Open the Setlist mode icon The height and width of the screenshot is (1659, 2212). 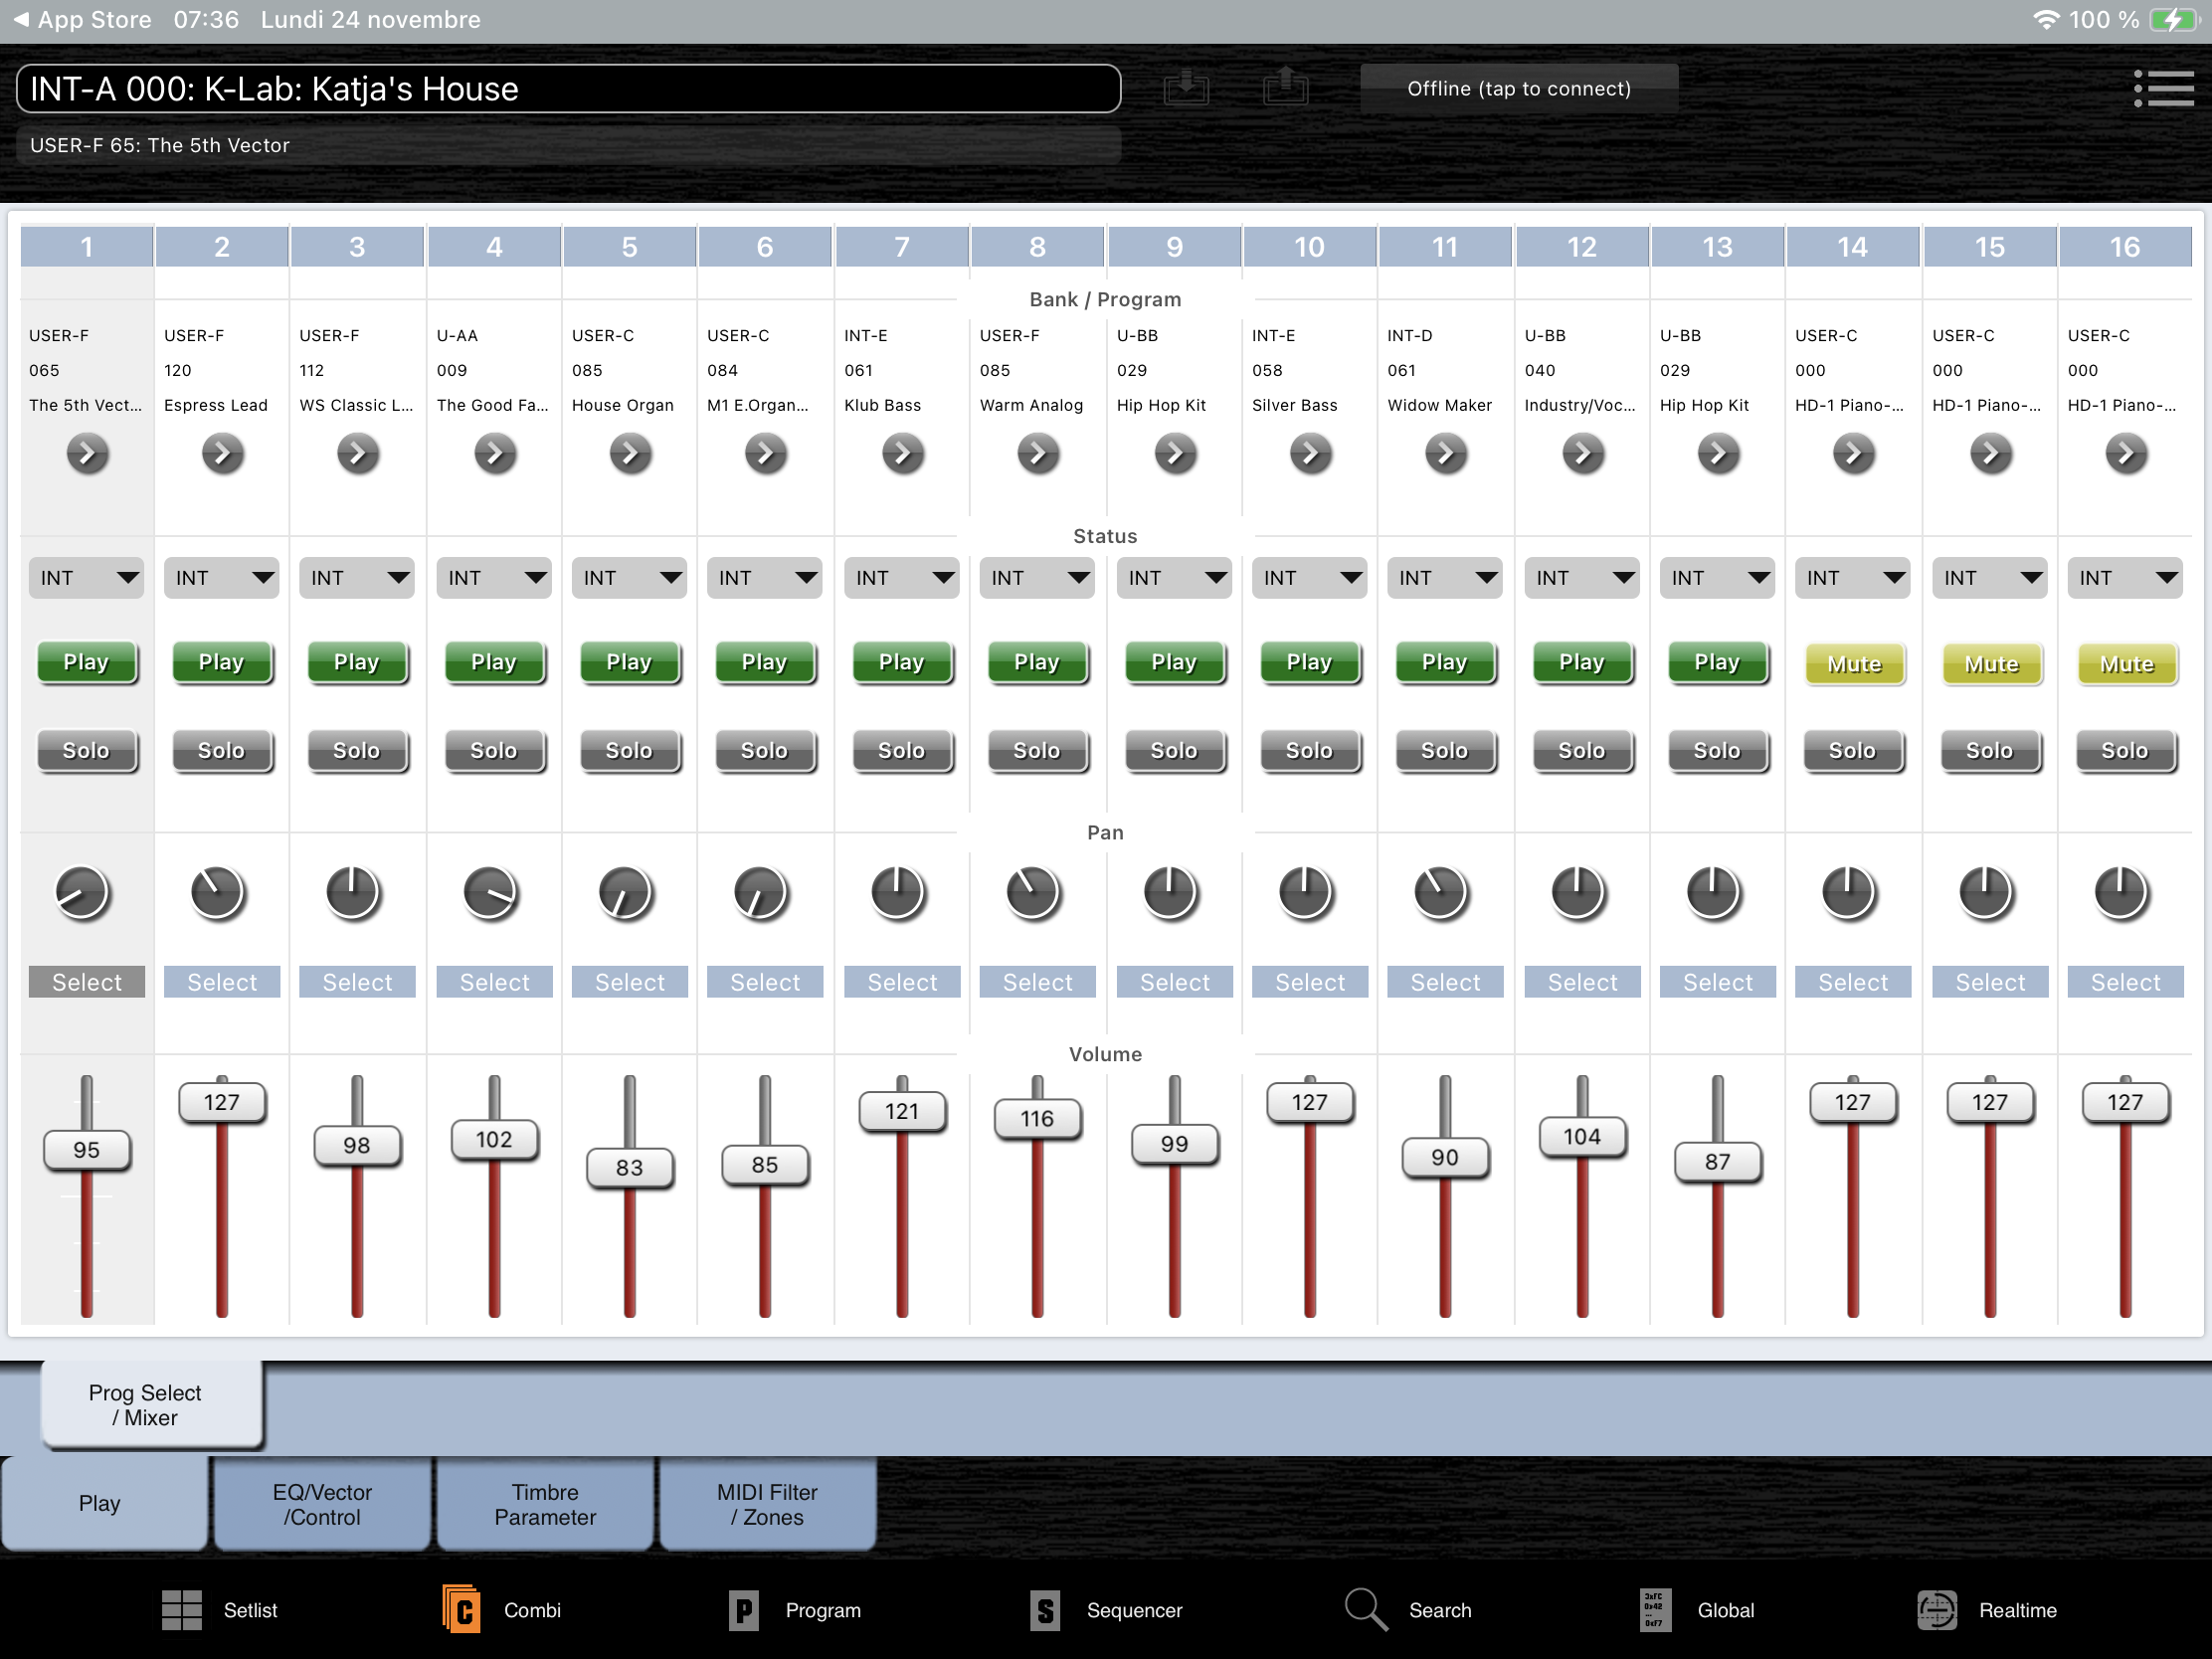pyautogui.click(x=182, y=1610)
